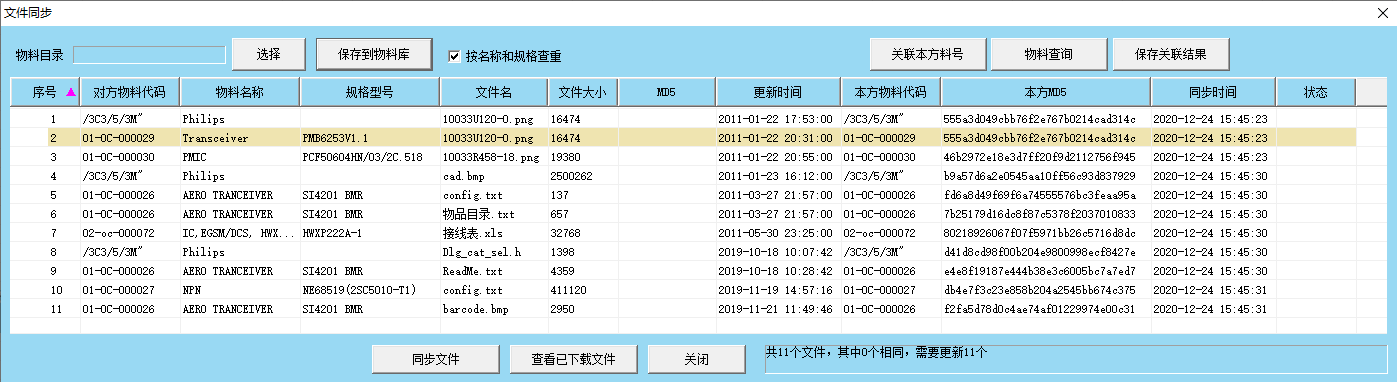The image size is (1397, 382).
Task: Select PMIC material name cell
Action: [240, 157]
